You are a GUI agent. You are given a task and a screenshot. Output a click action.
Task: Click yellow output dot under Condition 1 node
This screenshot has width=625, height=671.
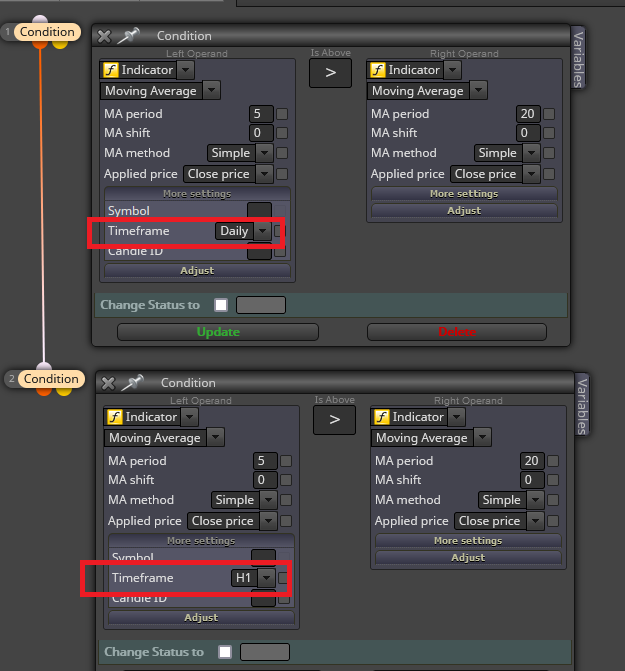(x=60, y=44)
